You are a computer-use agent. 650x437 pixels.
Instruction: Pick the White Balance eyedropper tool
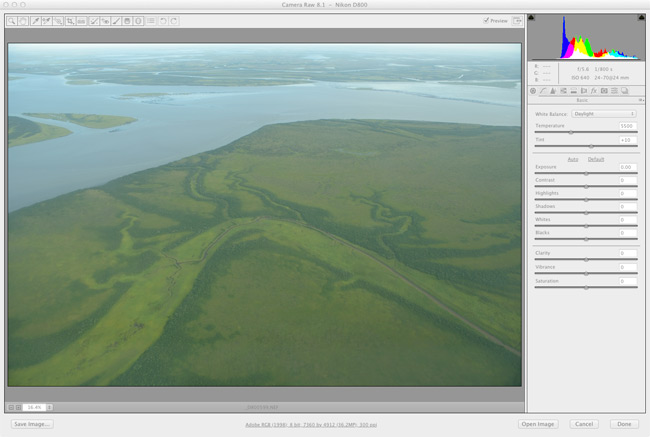(35, 20)
